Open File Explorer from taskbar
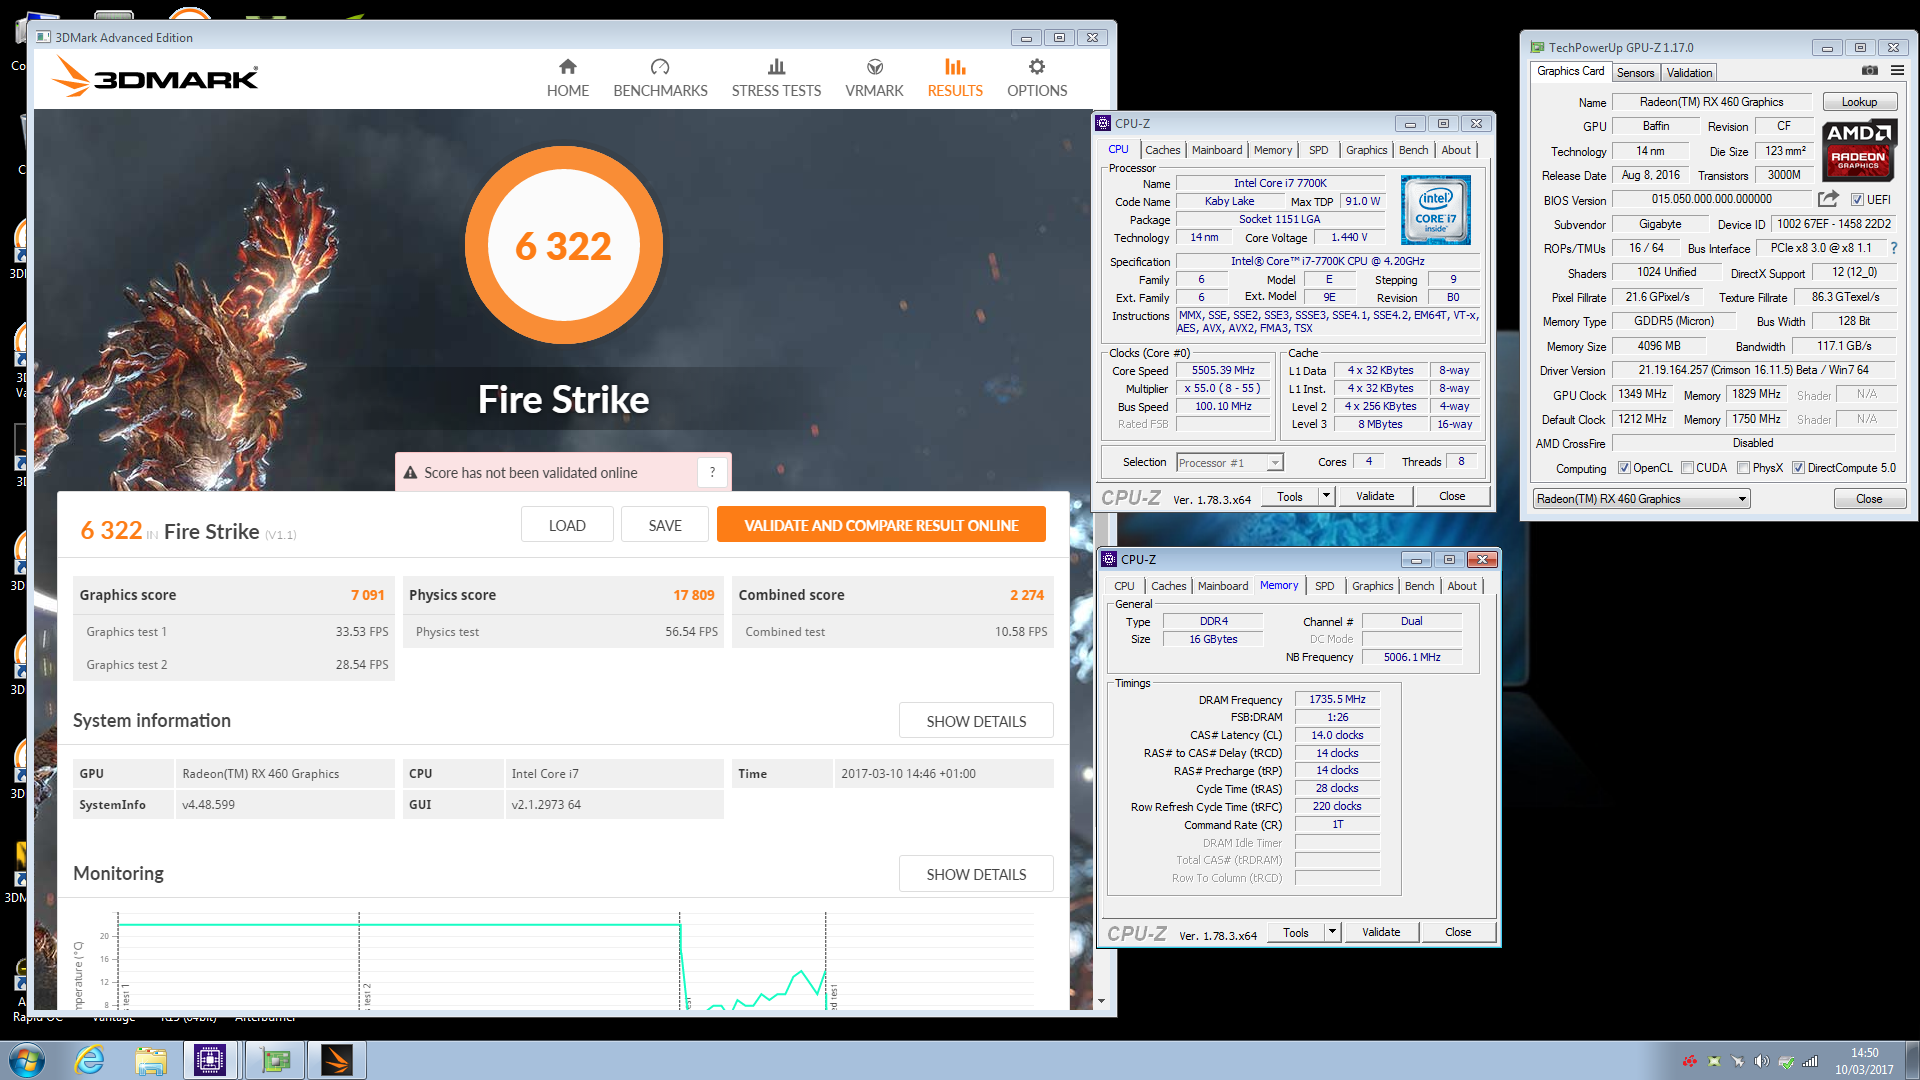This screenshot has width=1920, height=1080. pyautogui.click(x=151, y=1060)
